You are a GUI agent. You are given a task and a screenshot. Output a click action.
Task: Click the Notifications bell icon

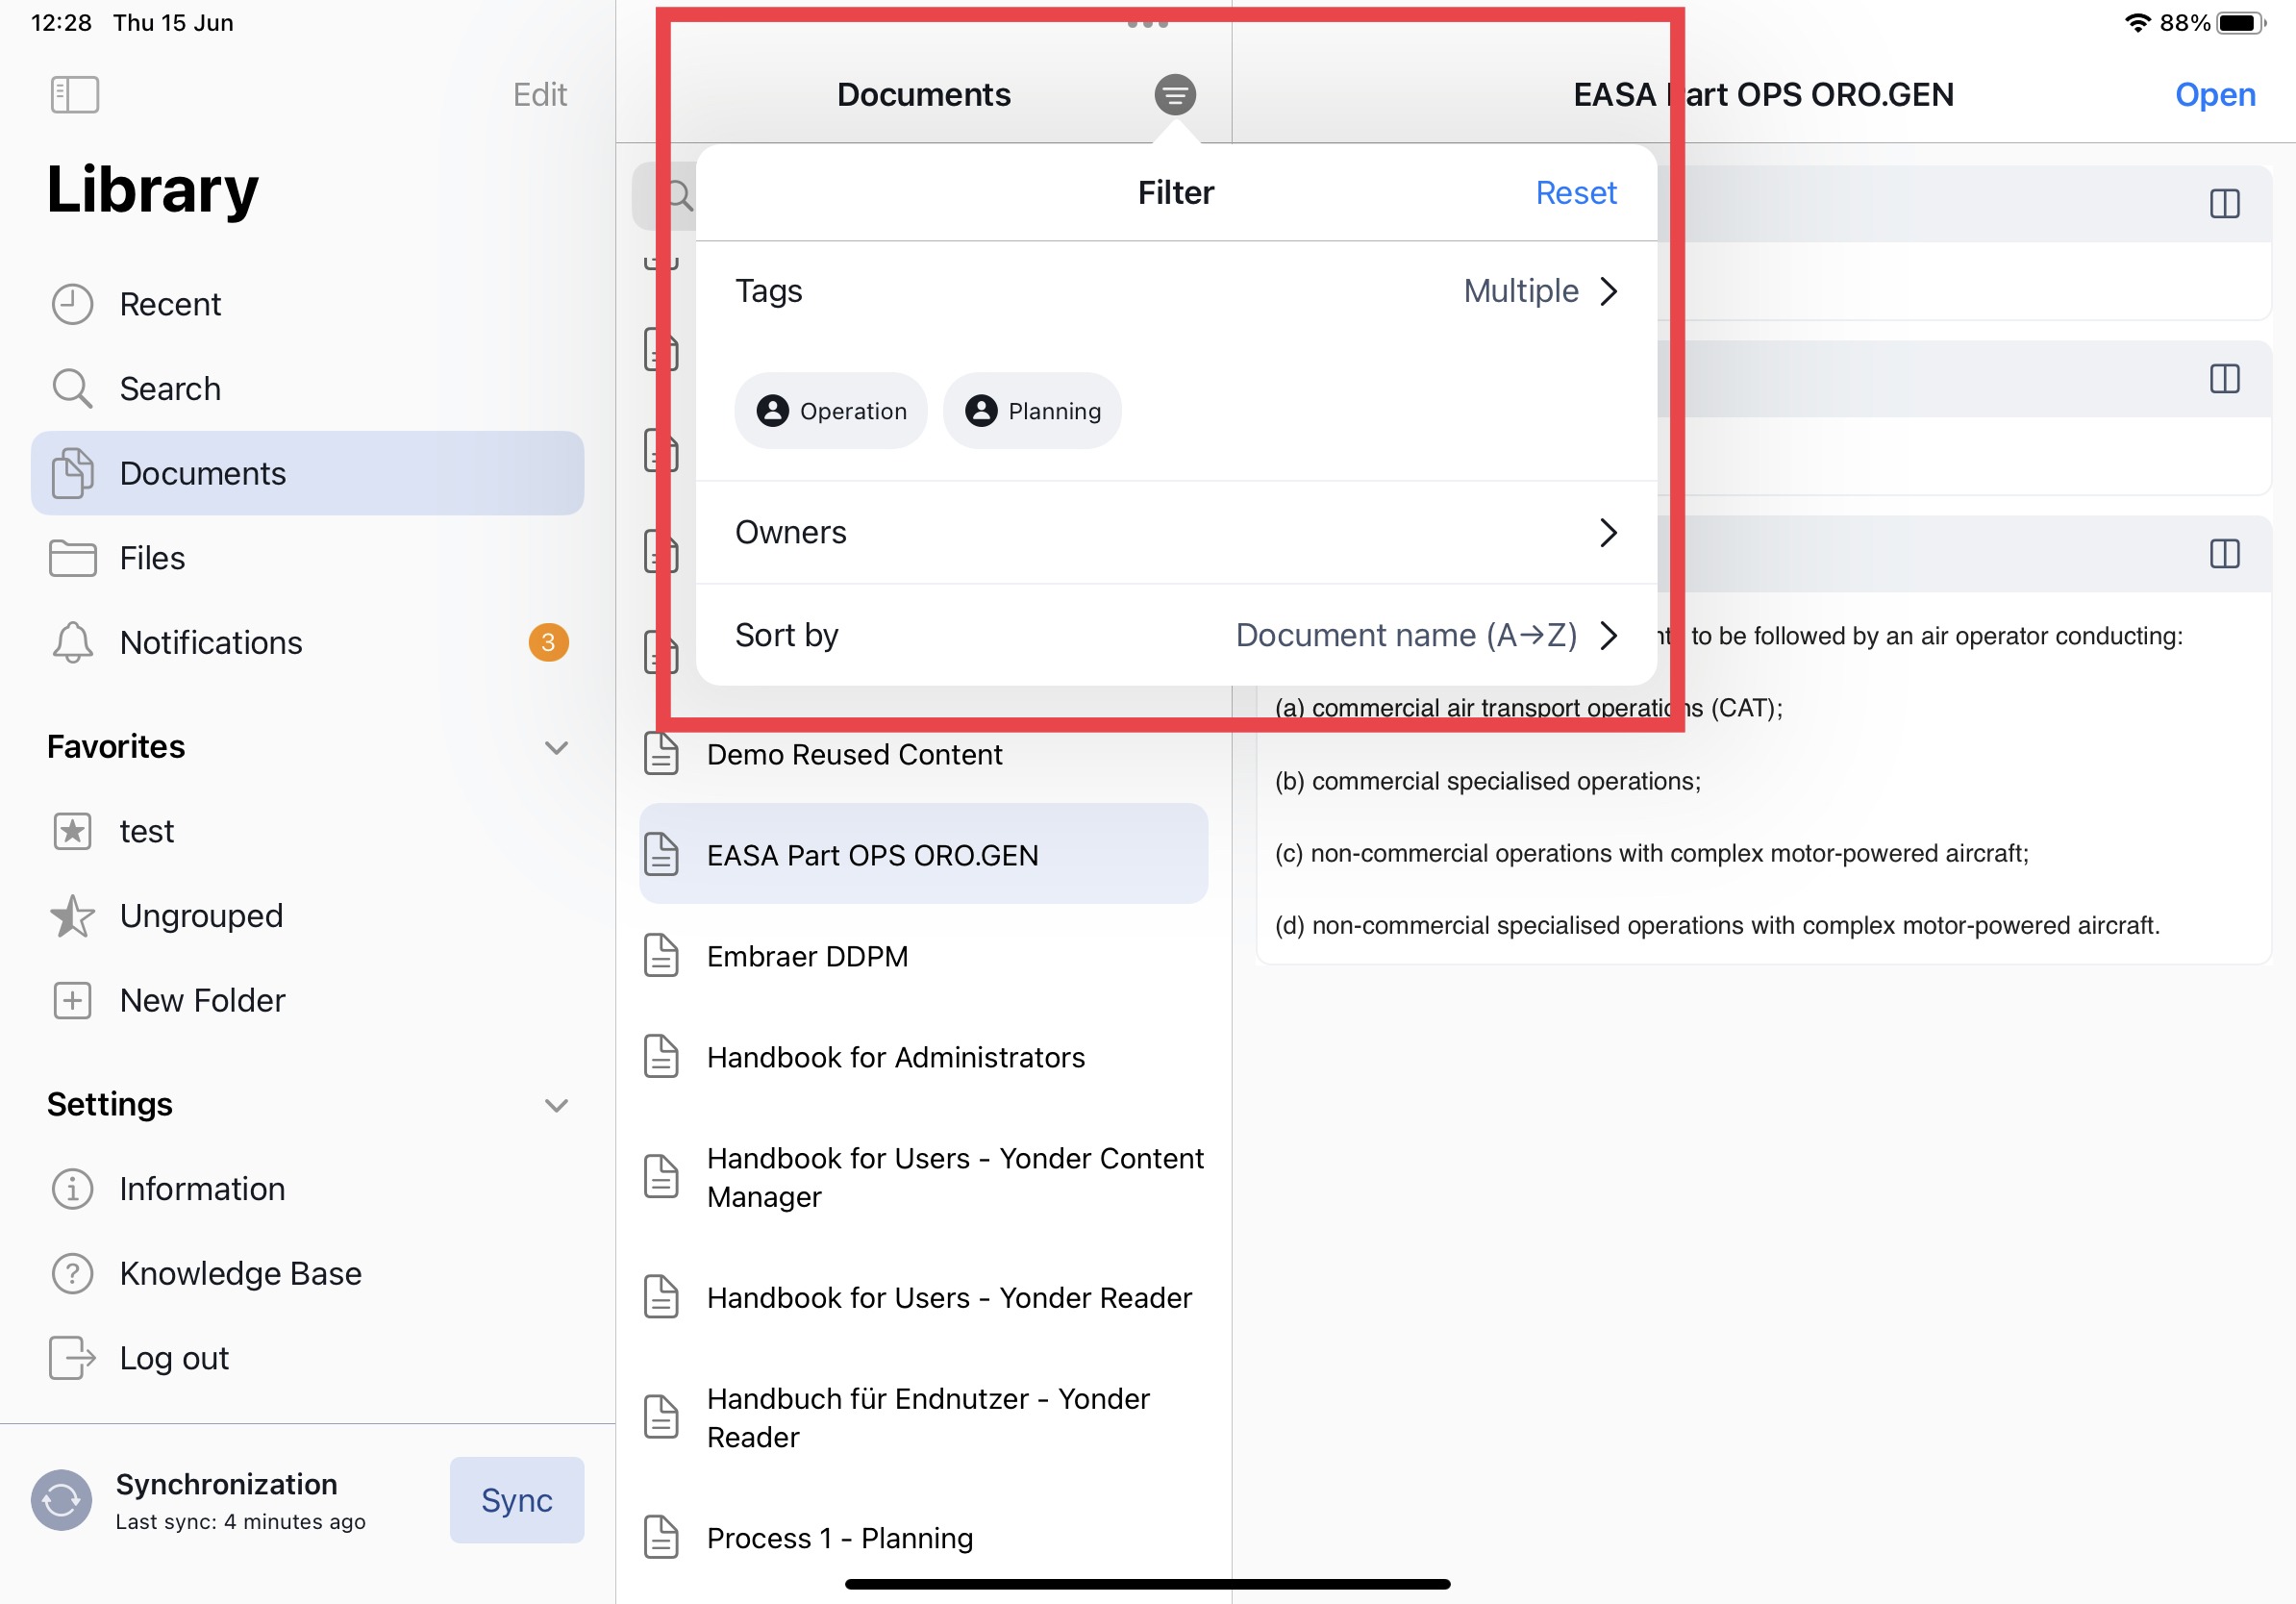(72, 642)
